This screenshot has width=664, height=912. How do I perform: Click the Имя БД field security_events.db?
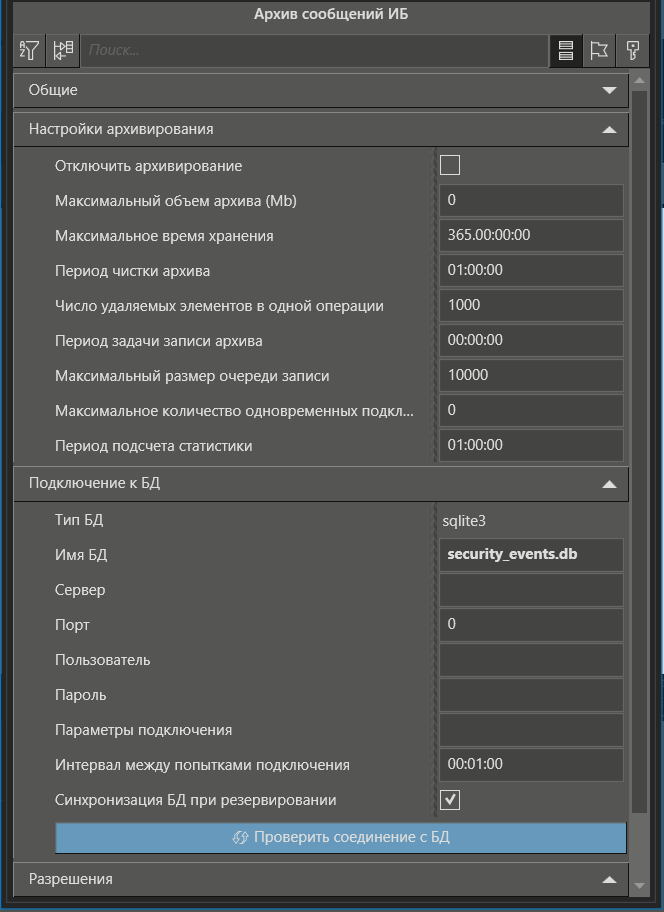(x=531, y=555)
